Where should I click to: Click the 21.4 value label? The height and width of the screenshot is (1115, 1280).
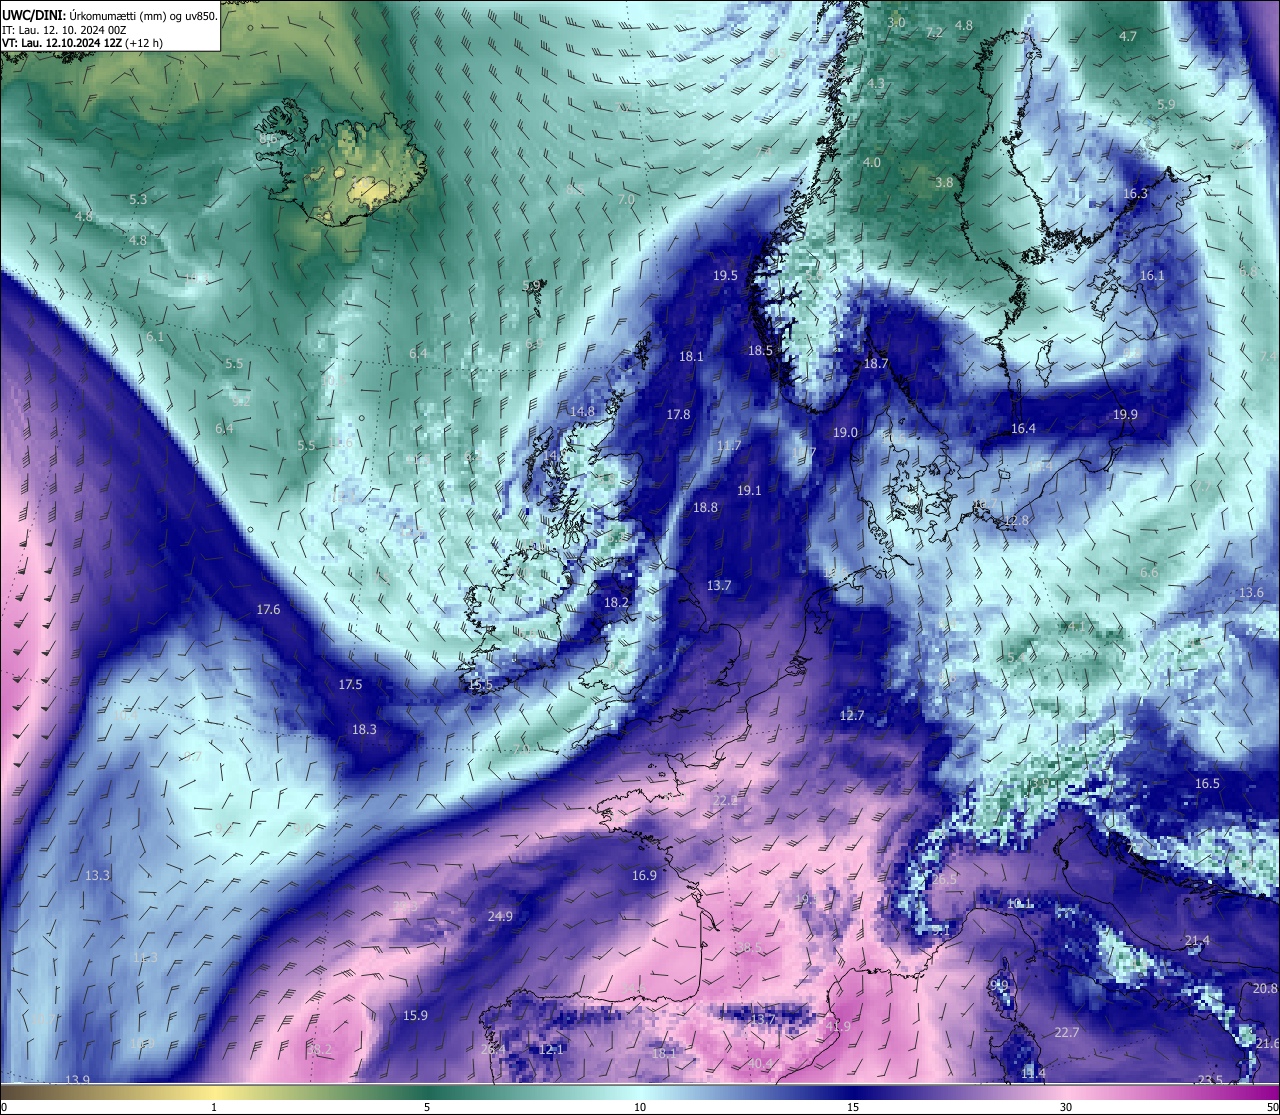click(x=1197, y=941)
